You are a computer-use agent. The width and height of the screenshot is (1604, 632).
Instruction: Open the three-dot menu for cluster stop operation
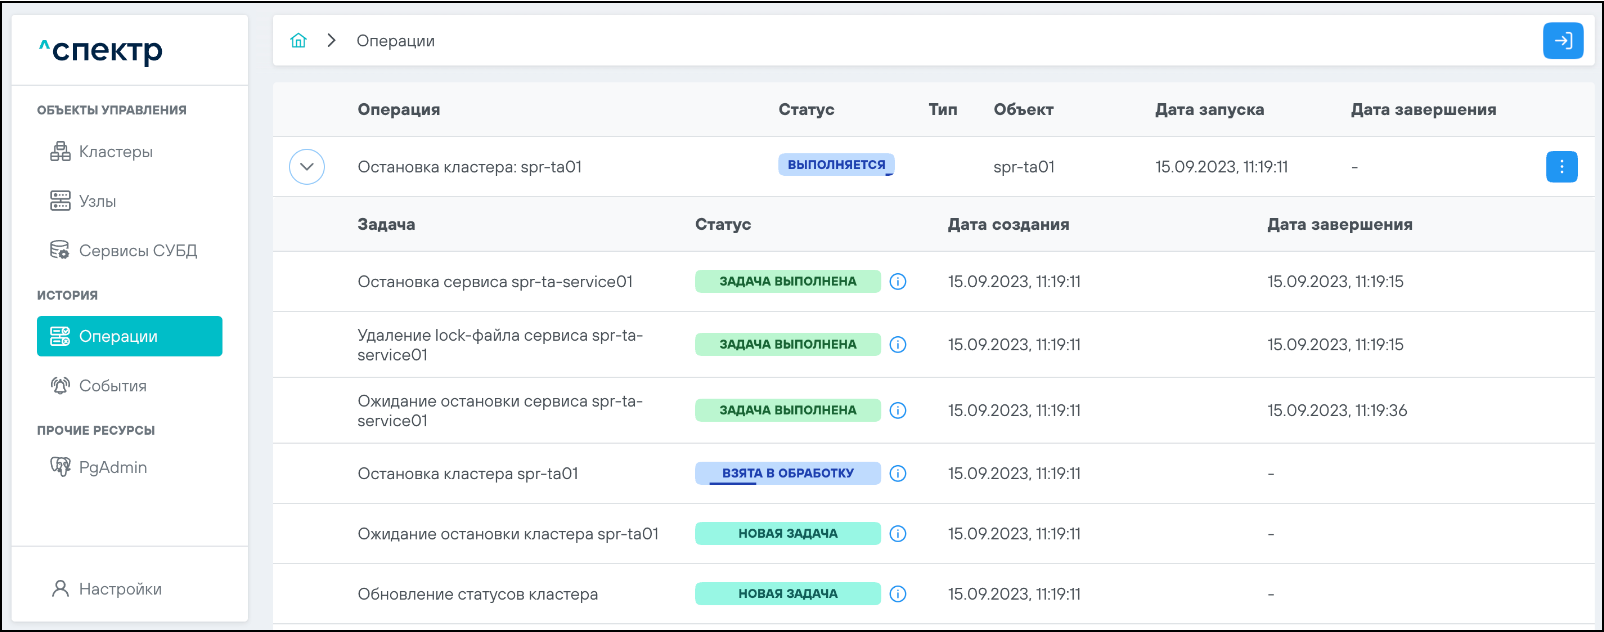tap(1561, 167)
